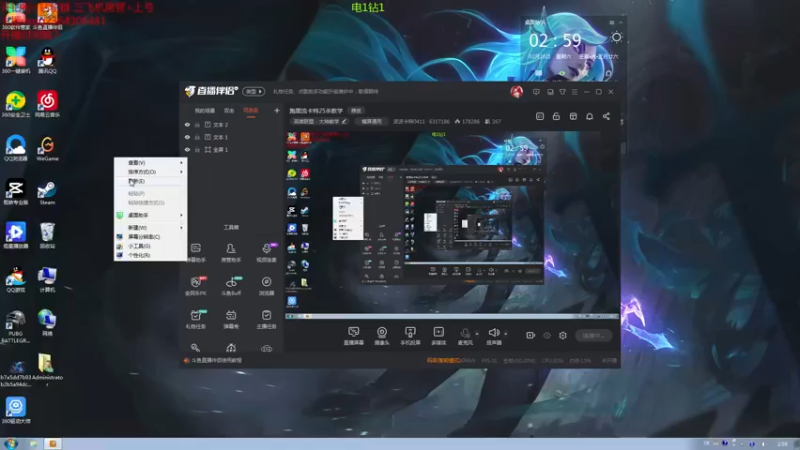Open 查看(V) submenu in context menu
Viewport: 800px width, 450px height.
click(151, 163)
